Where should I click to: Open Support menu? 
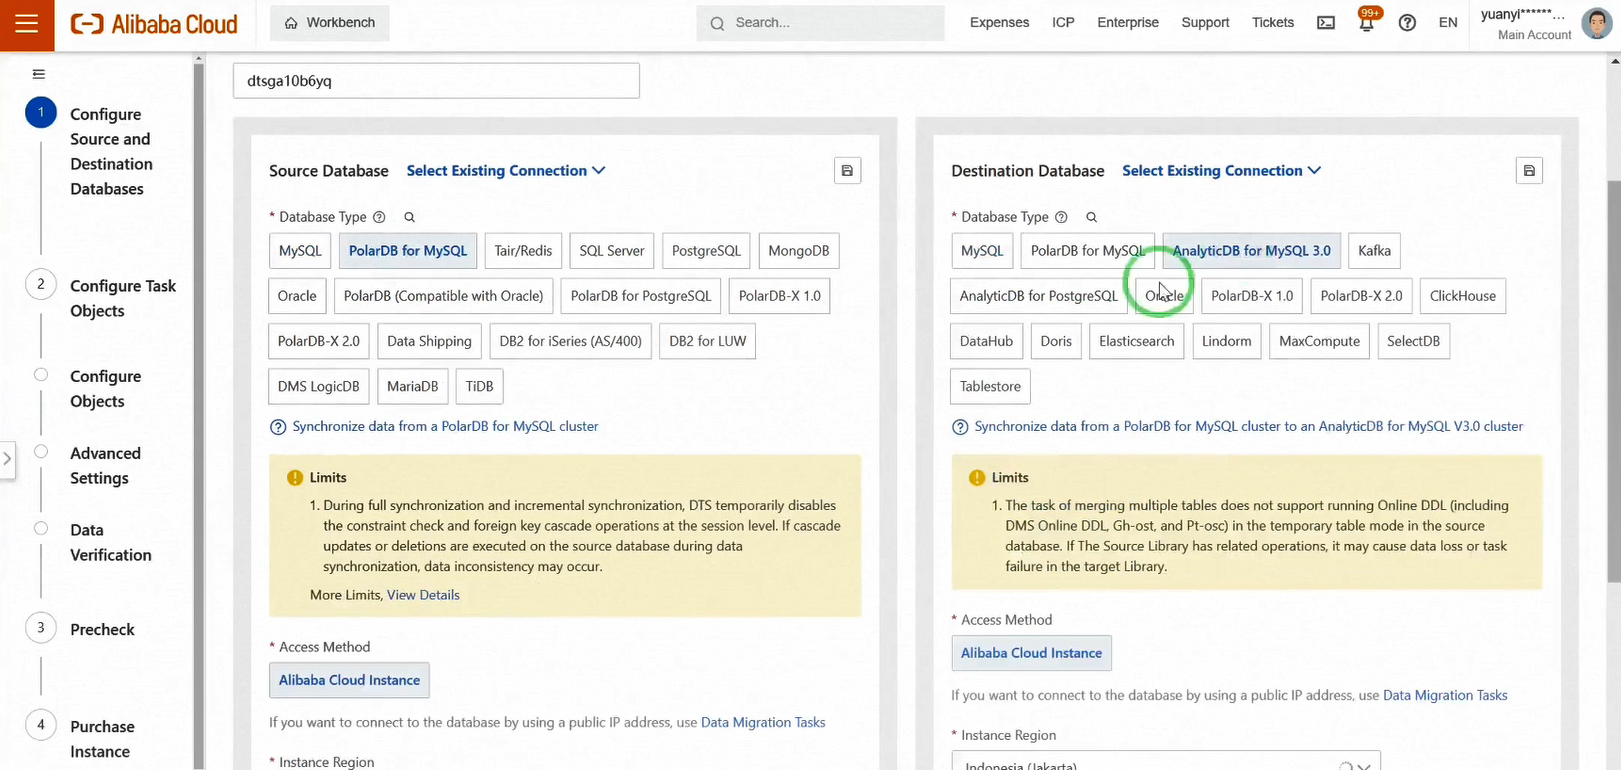point(1205,23)
